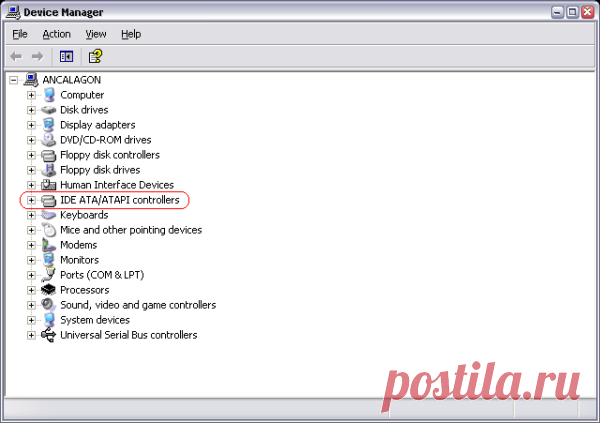Select the Universal Serial Bus controllers label
The width and height of the screenshot is (600, 423).
tap(129, 335)
